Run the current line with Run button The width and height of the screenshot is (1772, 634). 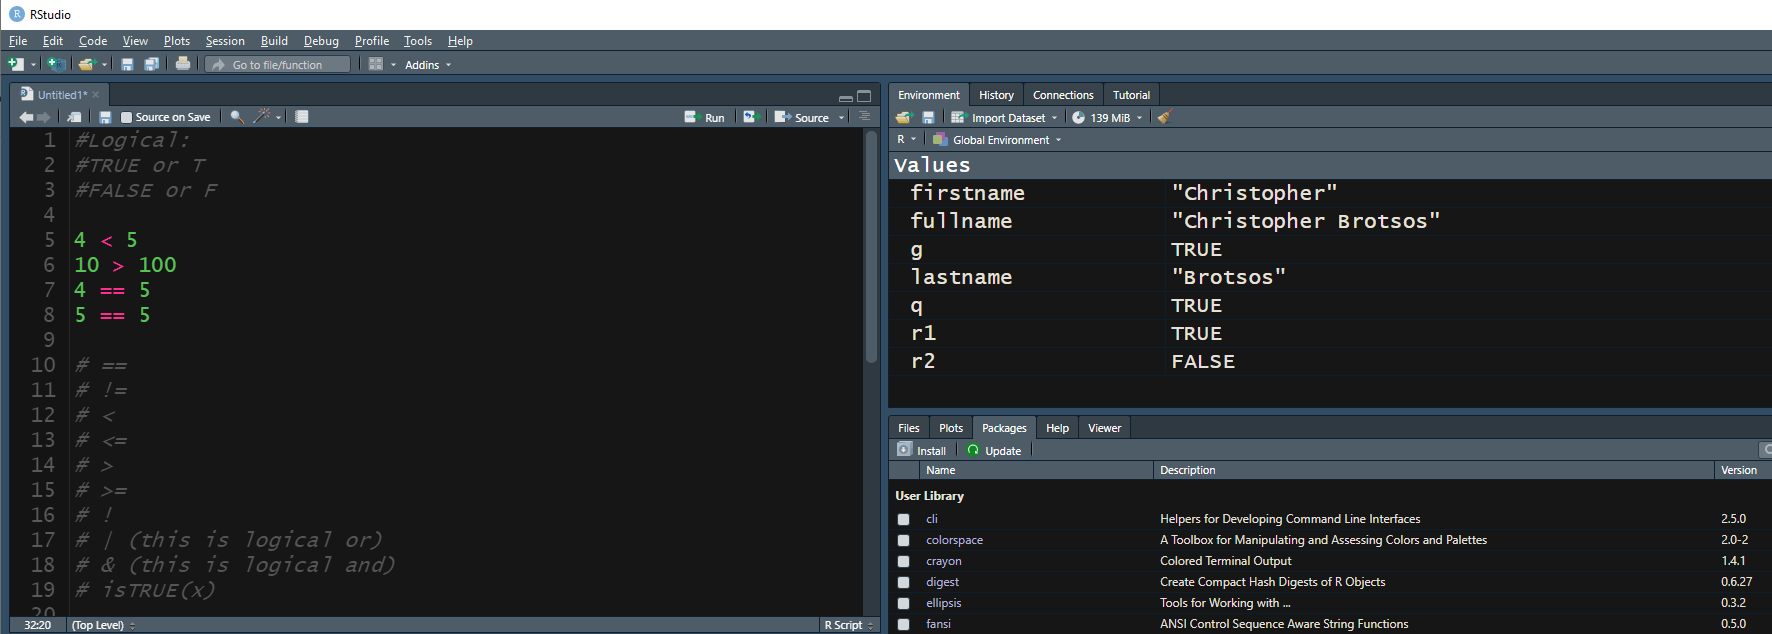[x=704, y=117]
